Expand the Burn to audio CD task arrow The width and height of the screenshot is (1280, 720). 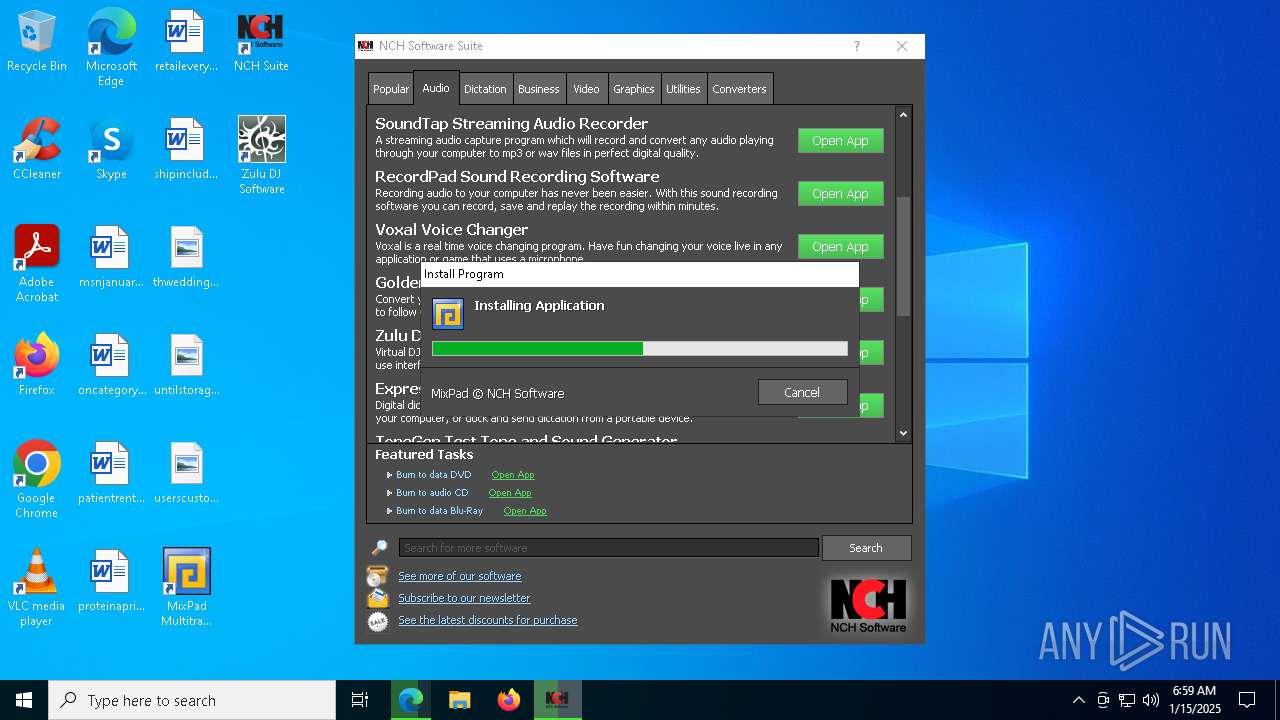(389, 493)
